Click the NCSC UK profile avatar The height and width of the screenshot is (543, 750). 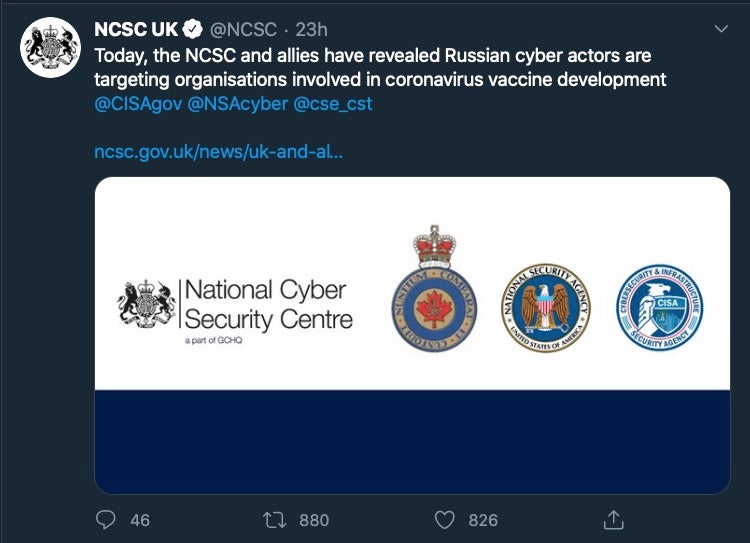pos(50,48)
